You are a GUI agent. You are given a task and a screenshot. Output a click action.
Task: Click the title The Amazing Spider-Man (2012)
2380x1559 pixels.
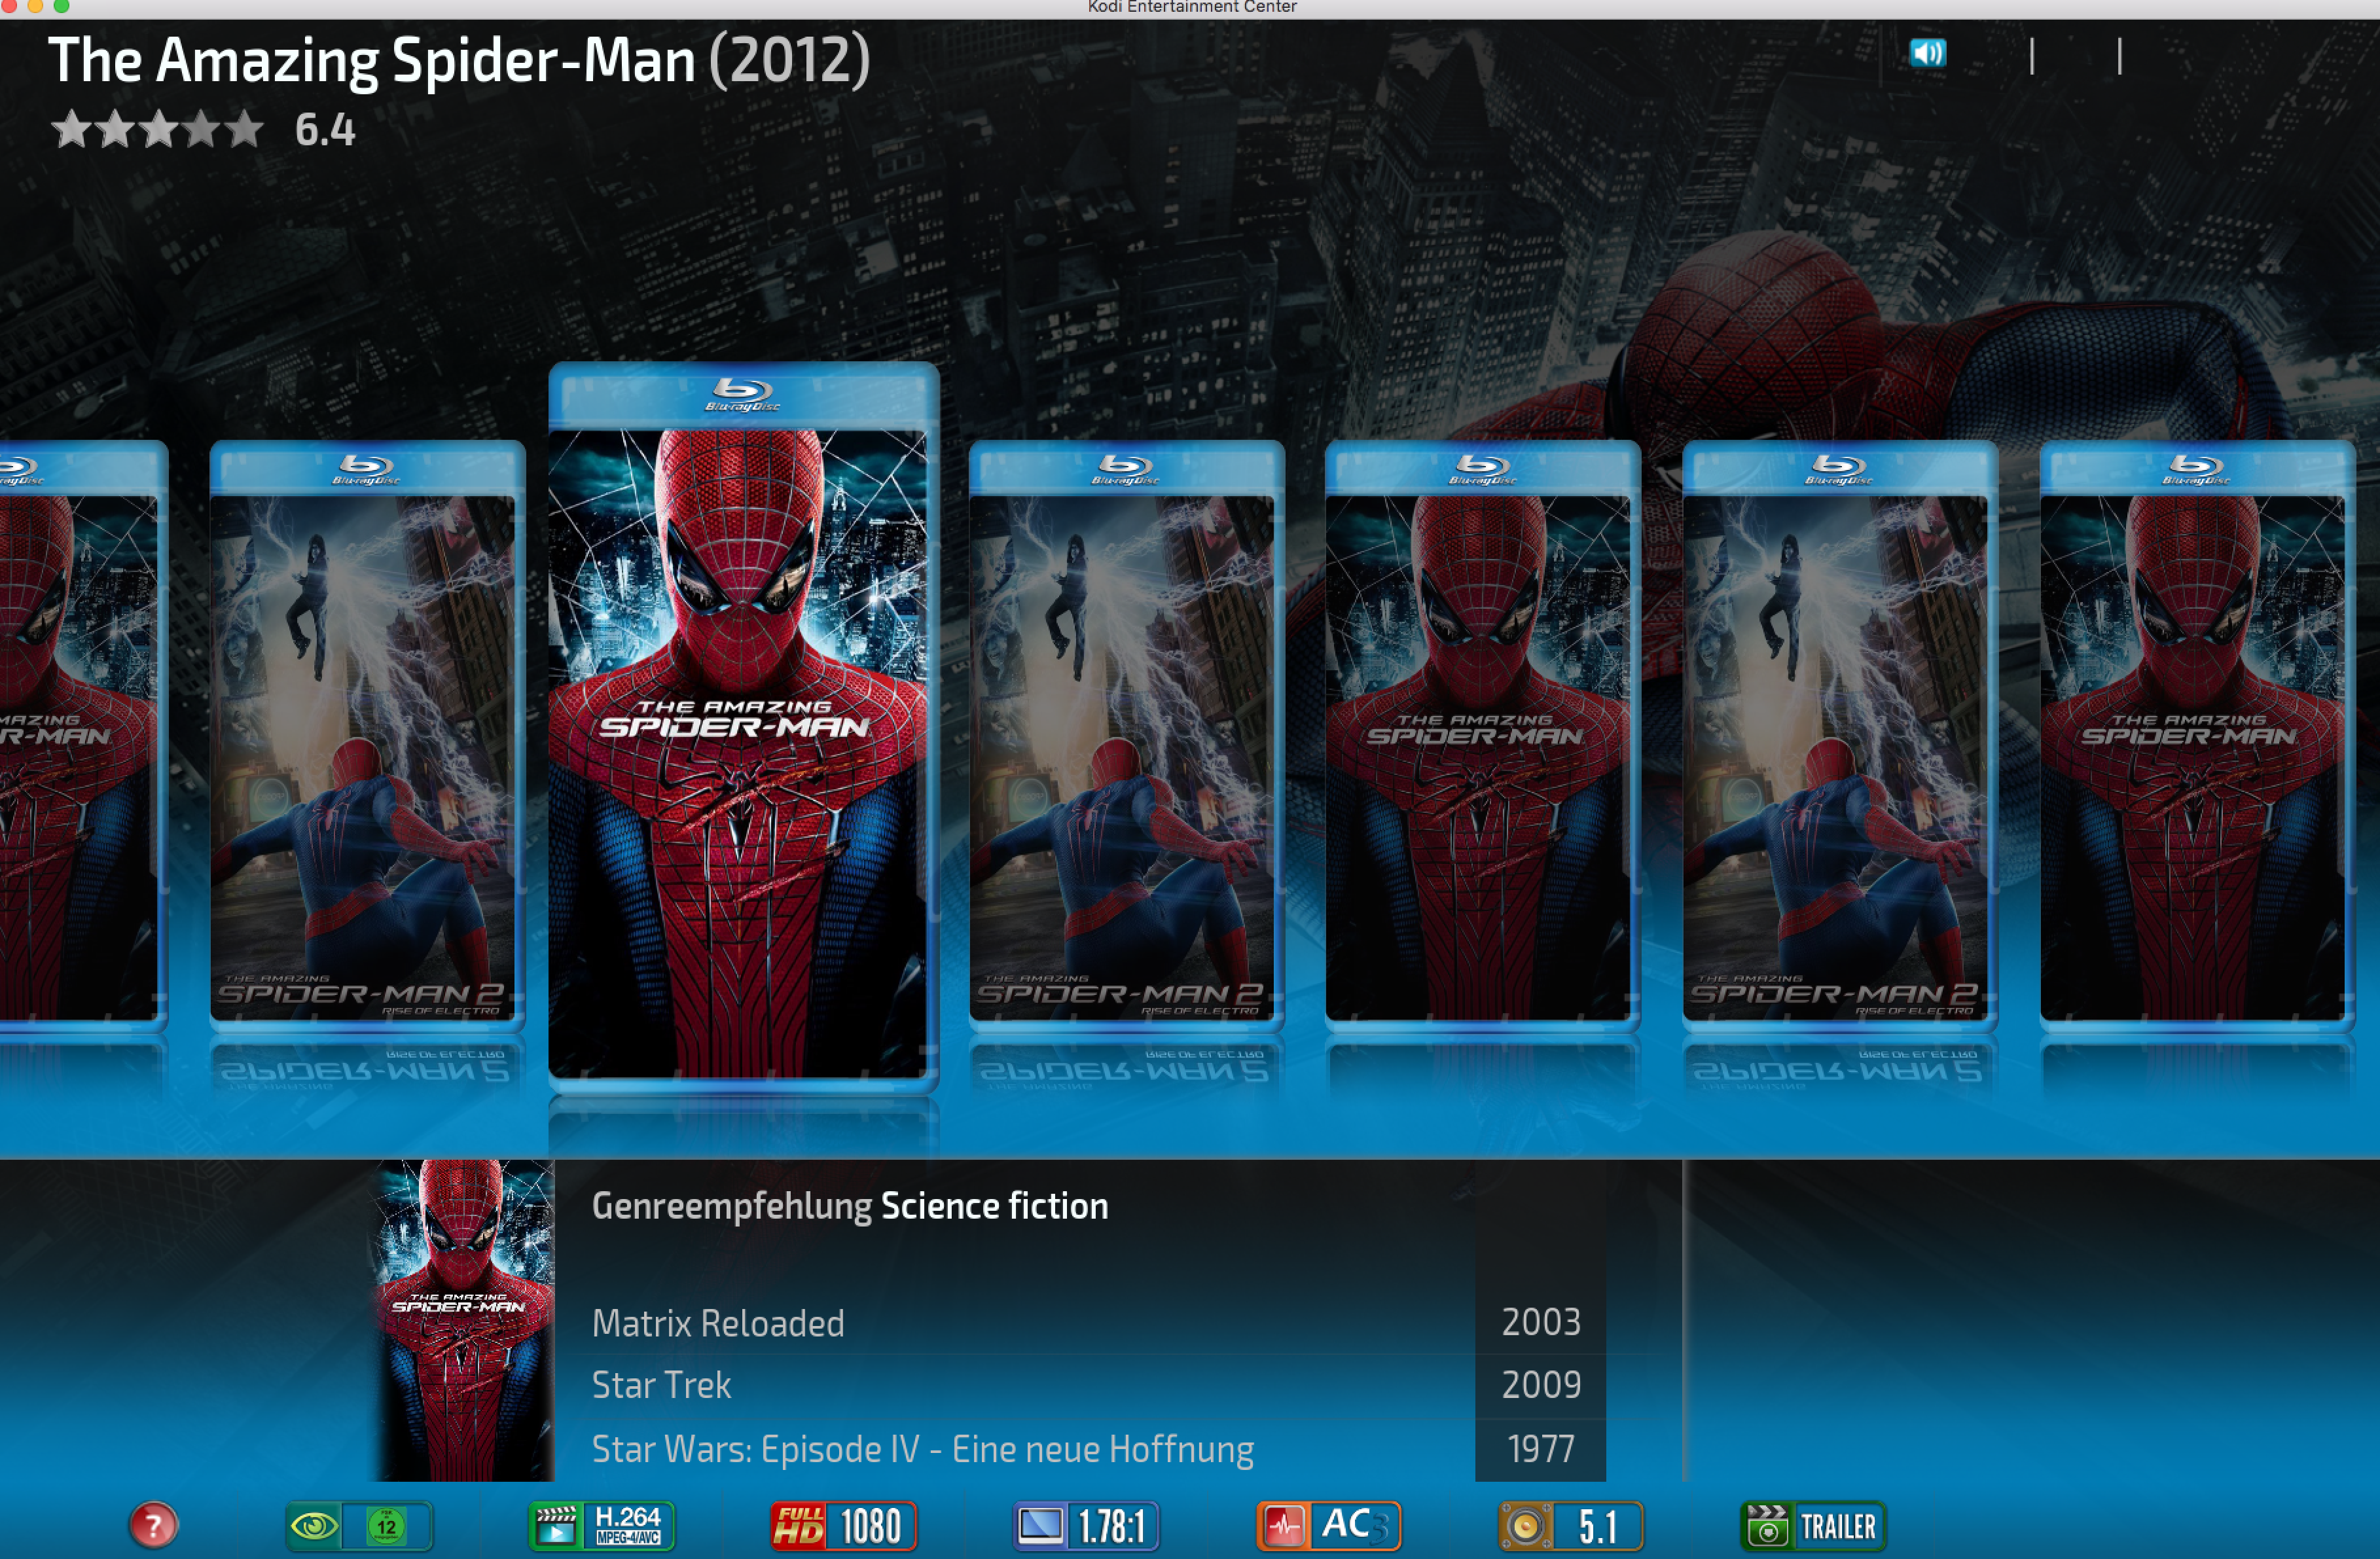click(x=459, y=60)
